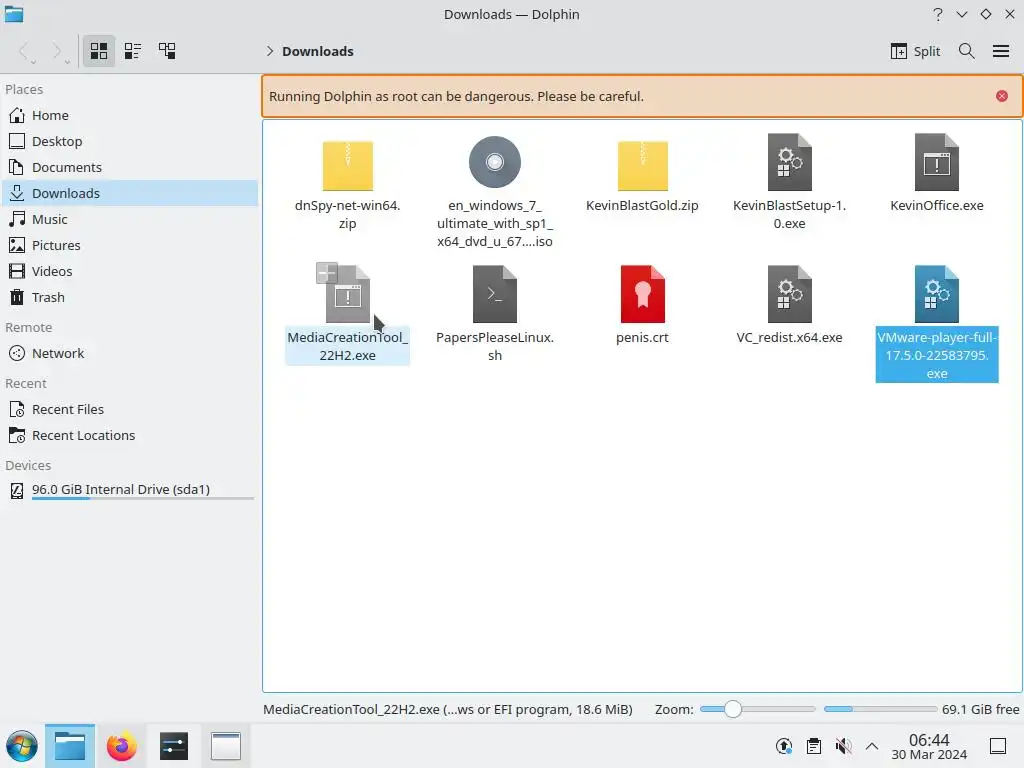Select dnSpy-net-win64.zip archive icon

(x=347, y=165)
